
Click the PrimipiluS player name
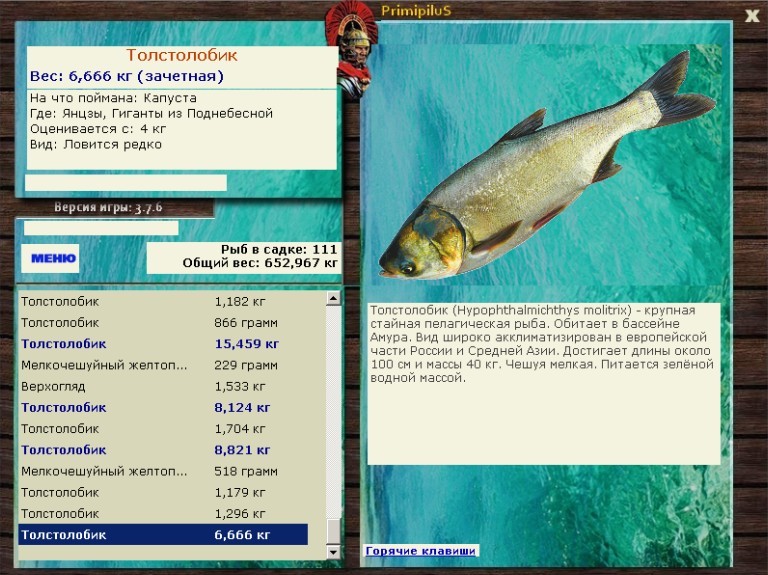tap(416, 11)
